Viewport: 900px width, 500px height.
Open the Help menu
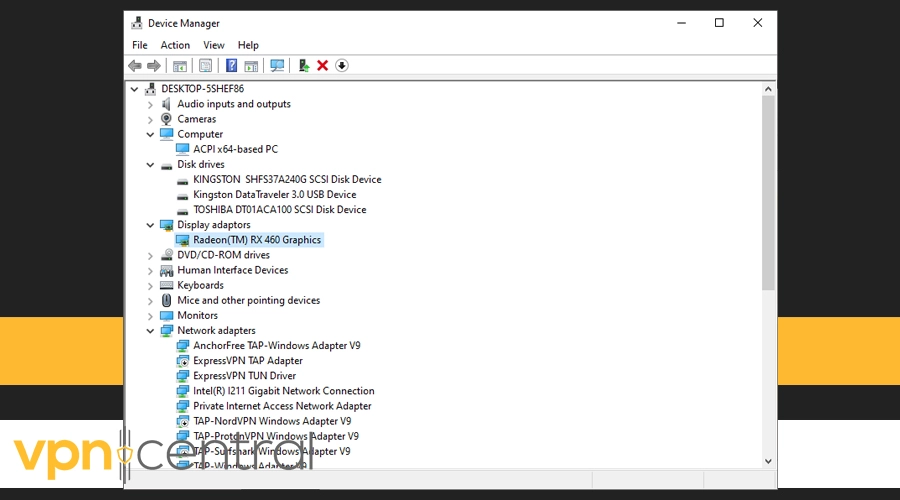point(248,45)
